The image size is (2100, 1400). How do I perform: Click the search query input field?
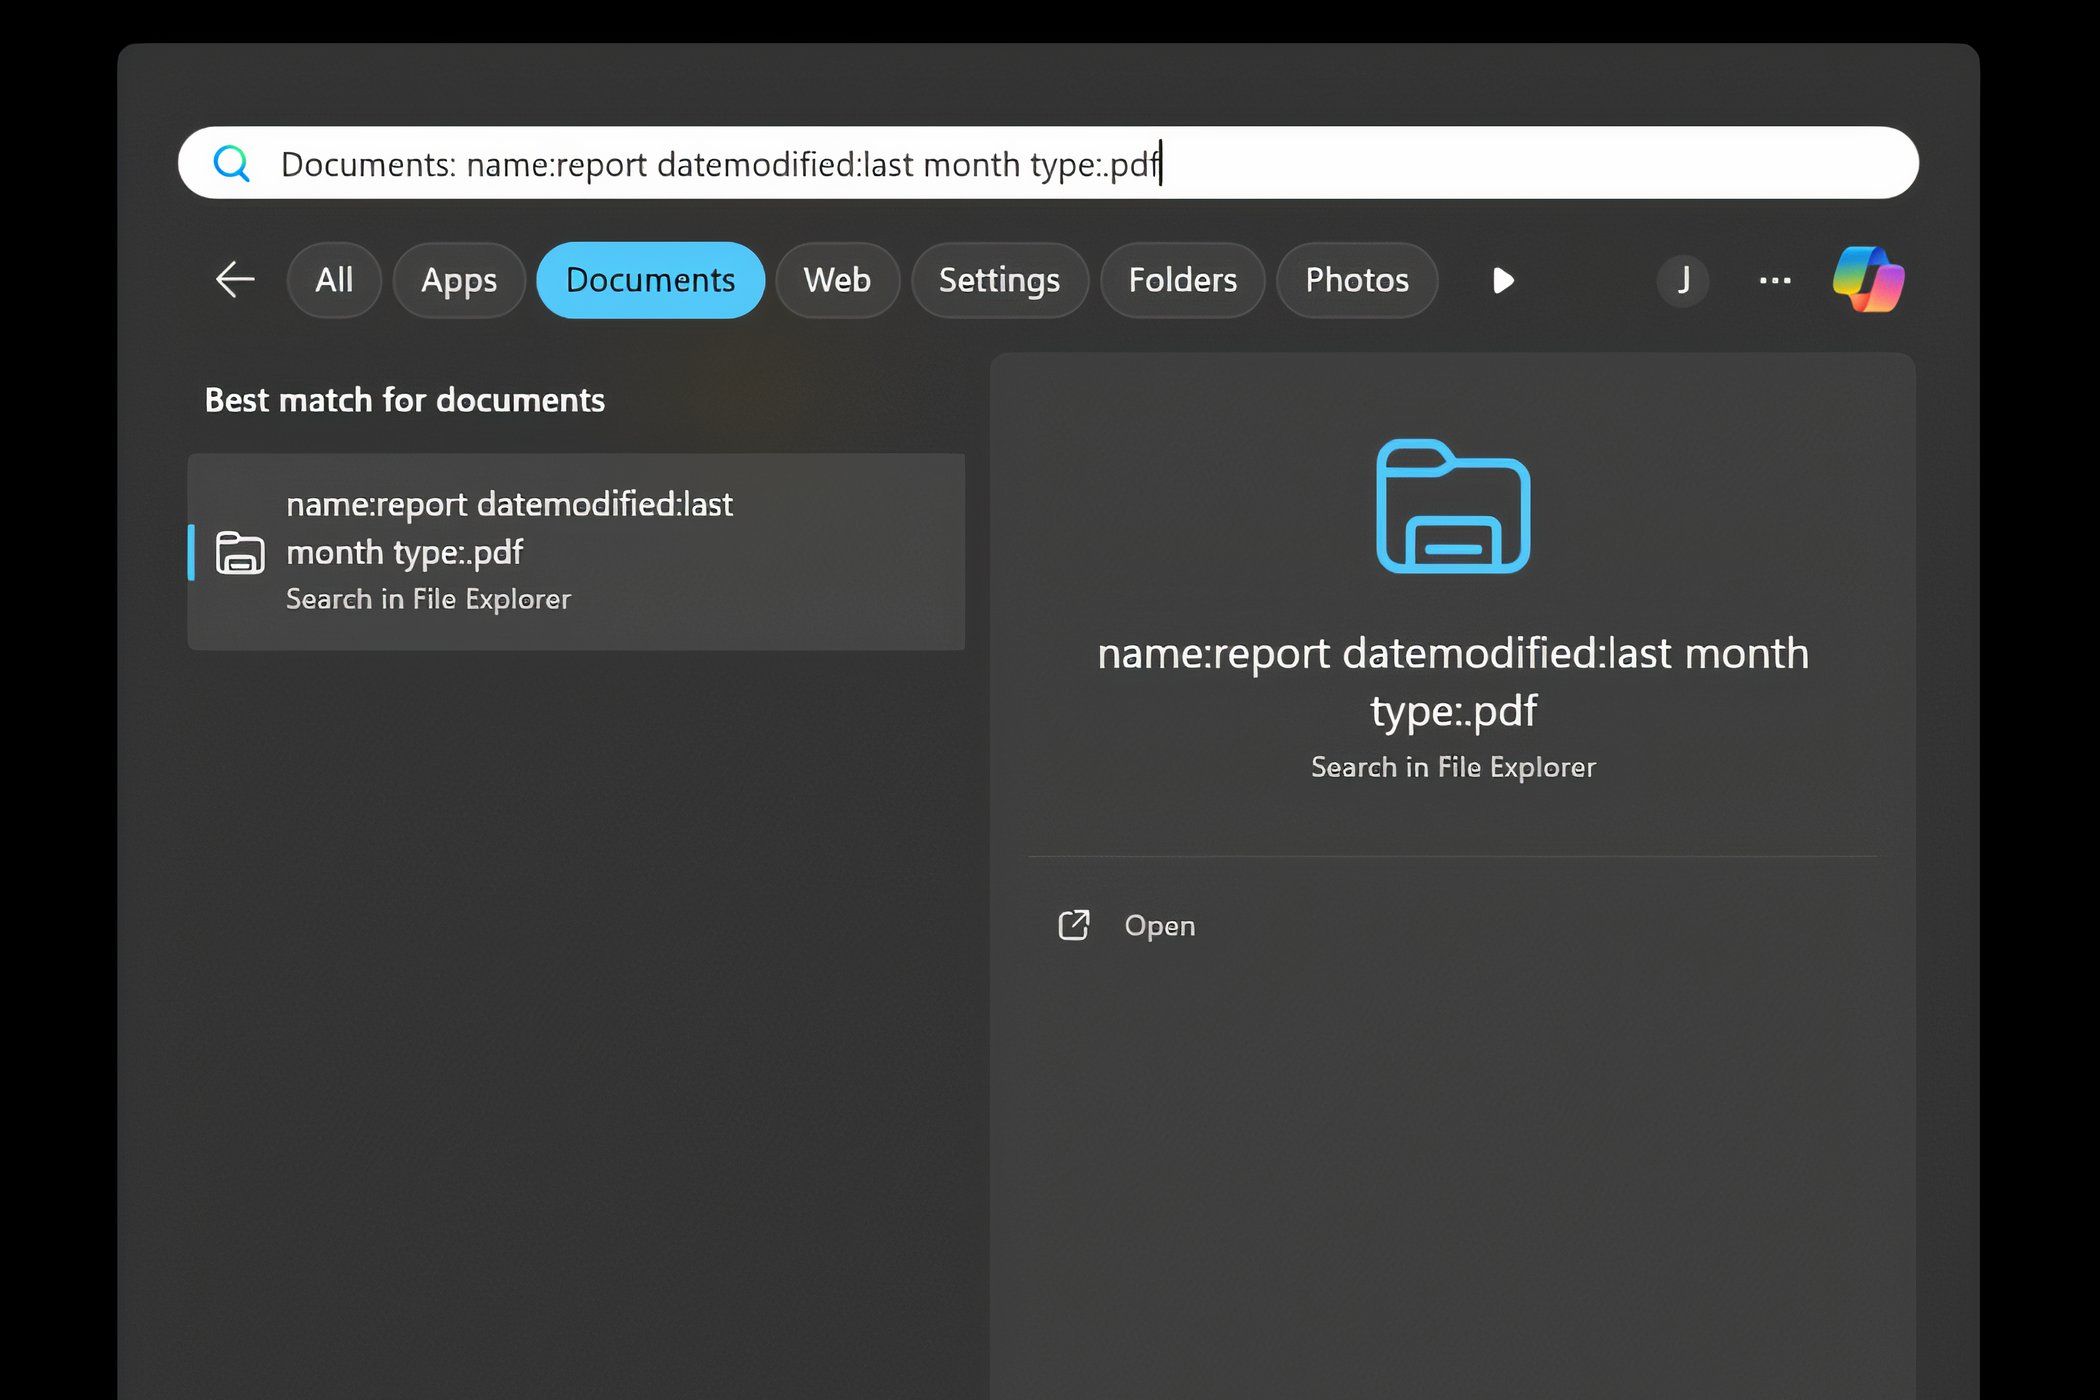point(1048,162)
